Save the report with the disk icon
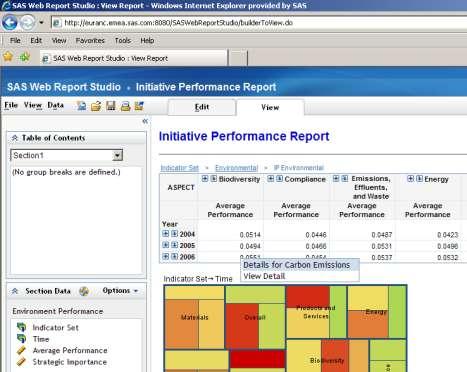Viewport: 467px width, 372px height. coord(111,106)
